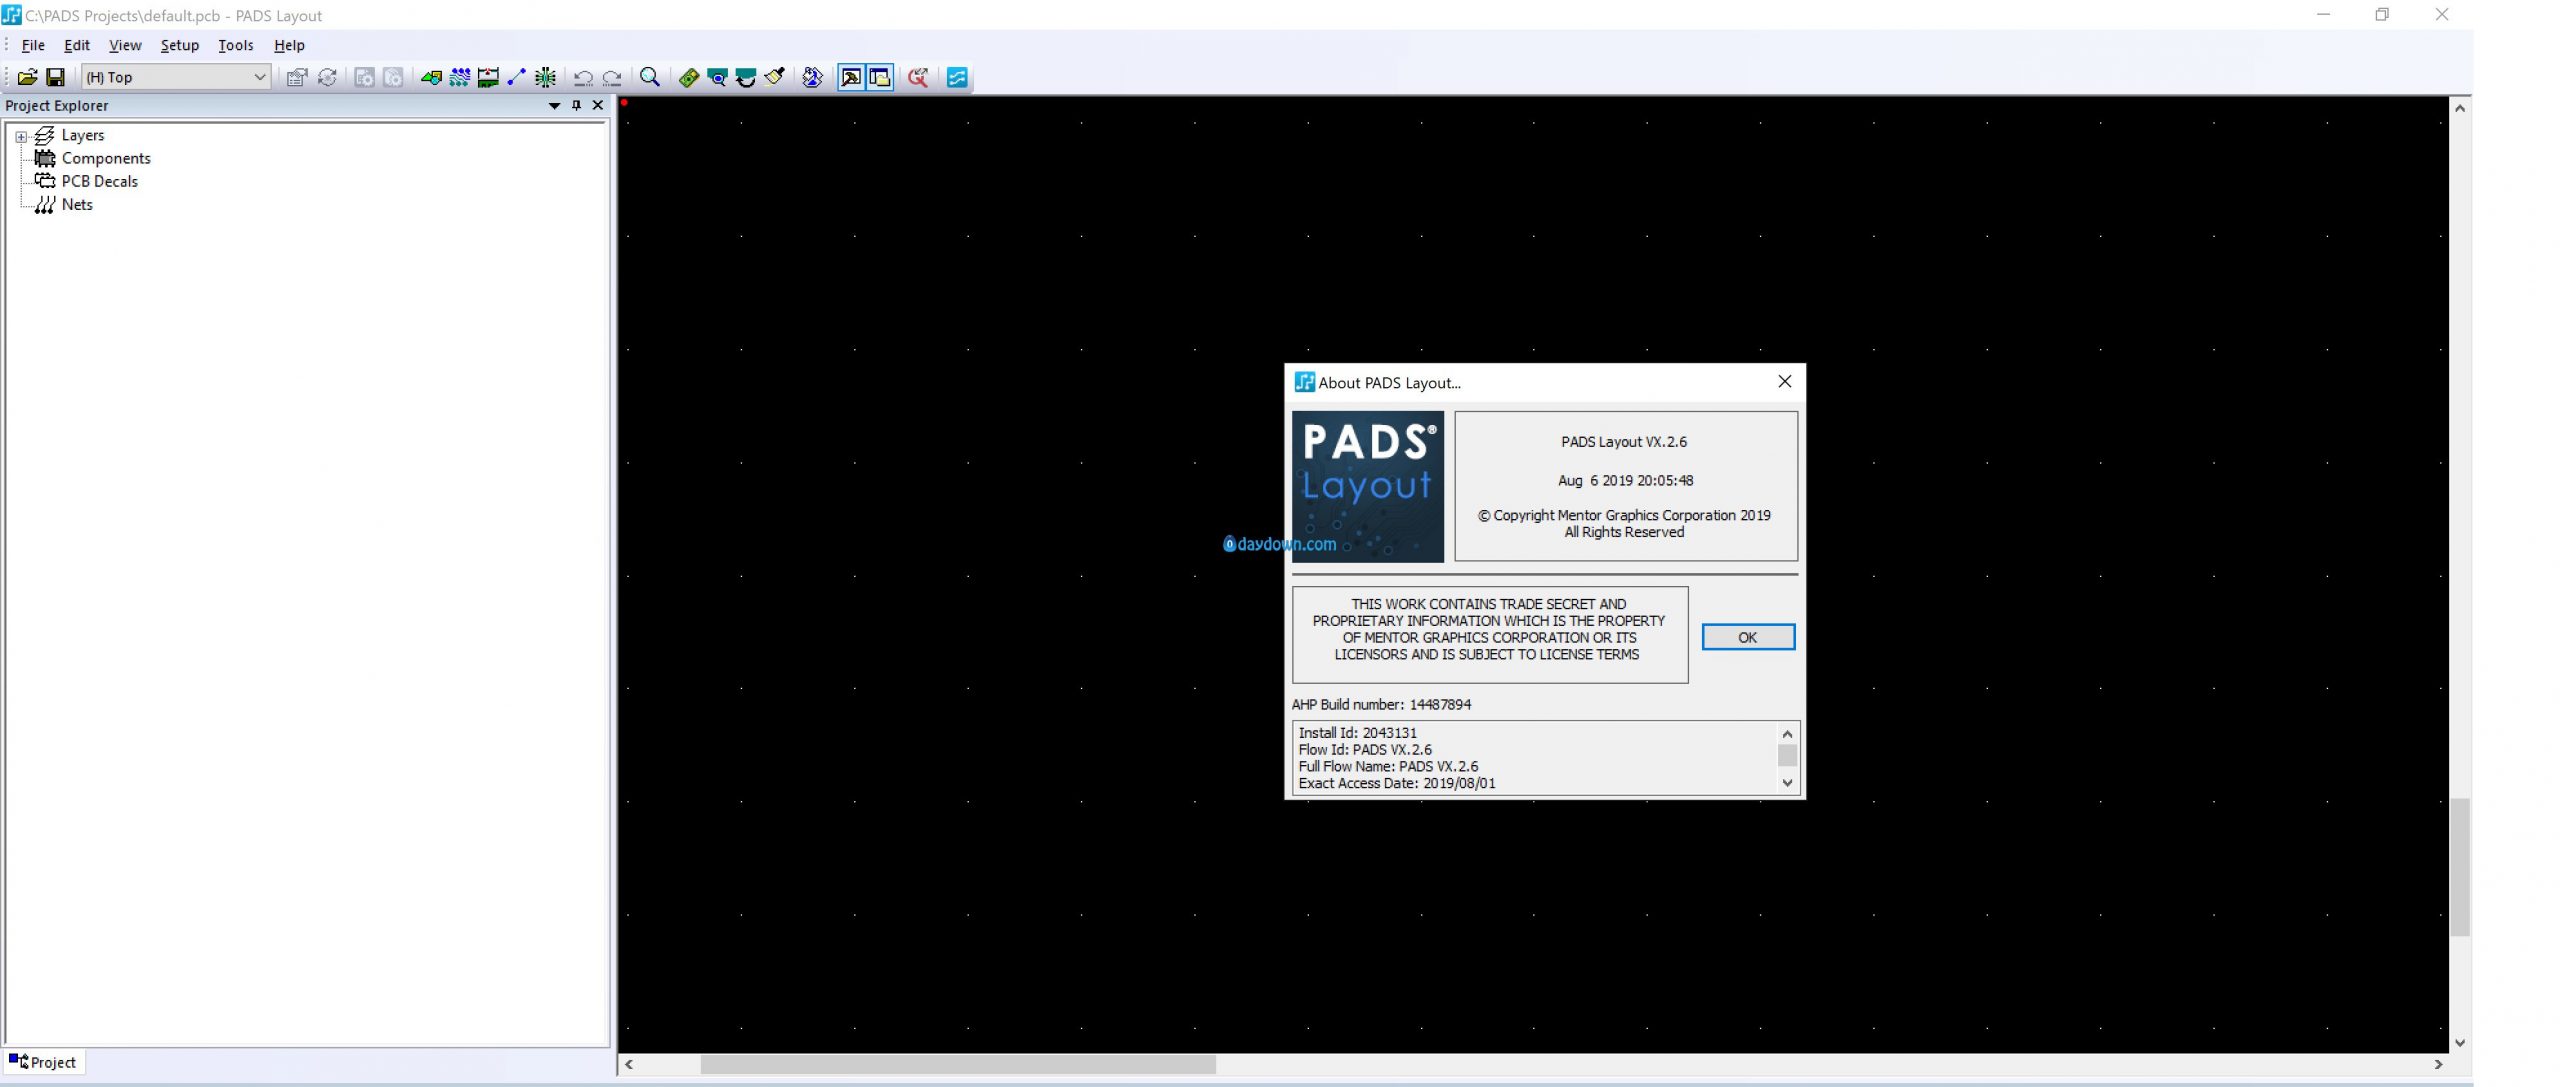2560x1087 pixels.
Task: Open the Help menu
Action: pyautogui.click(x=289, y=45)
